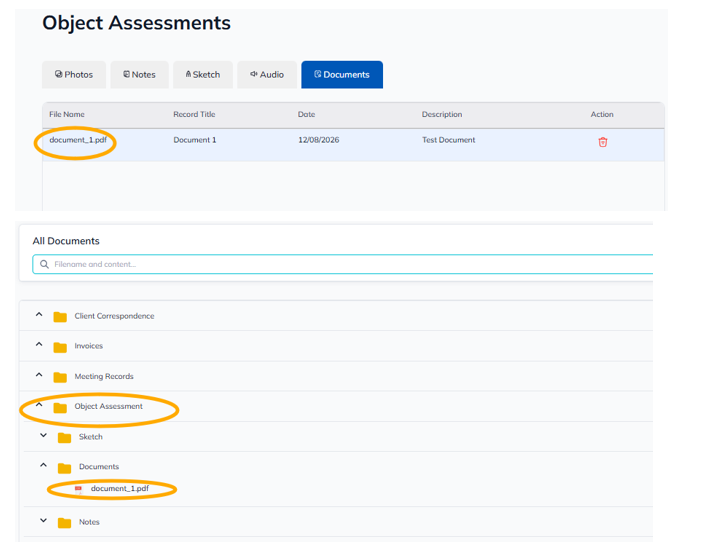Click the Notes folder icon in the tree
This screenshot has width=706, height=554.
coord(64,522)
